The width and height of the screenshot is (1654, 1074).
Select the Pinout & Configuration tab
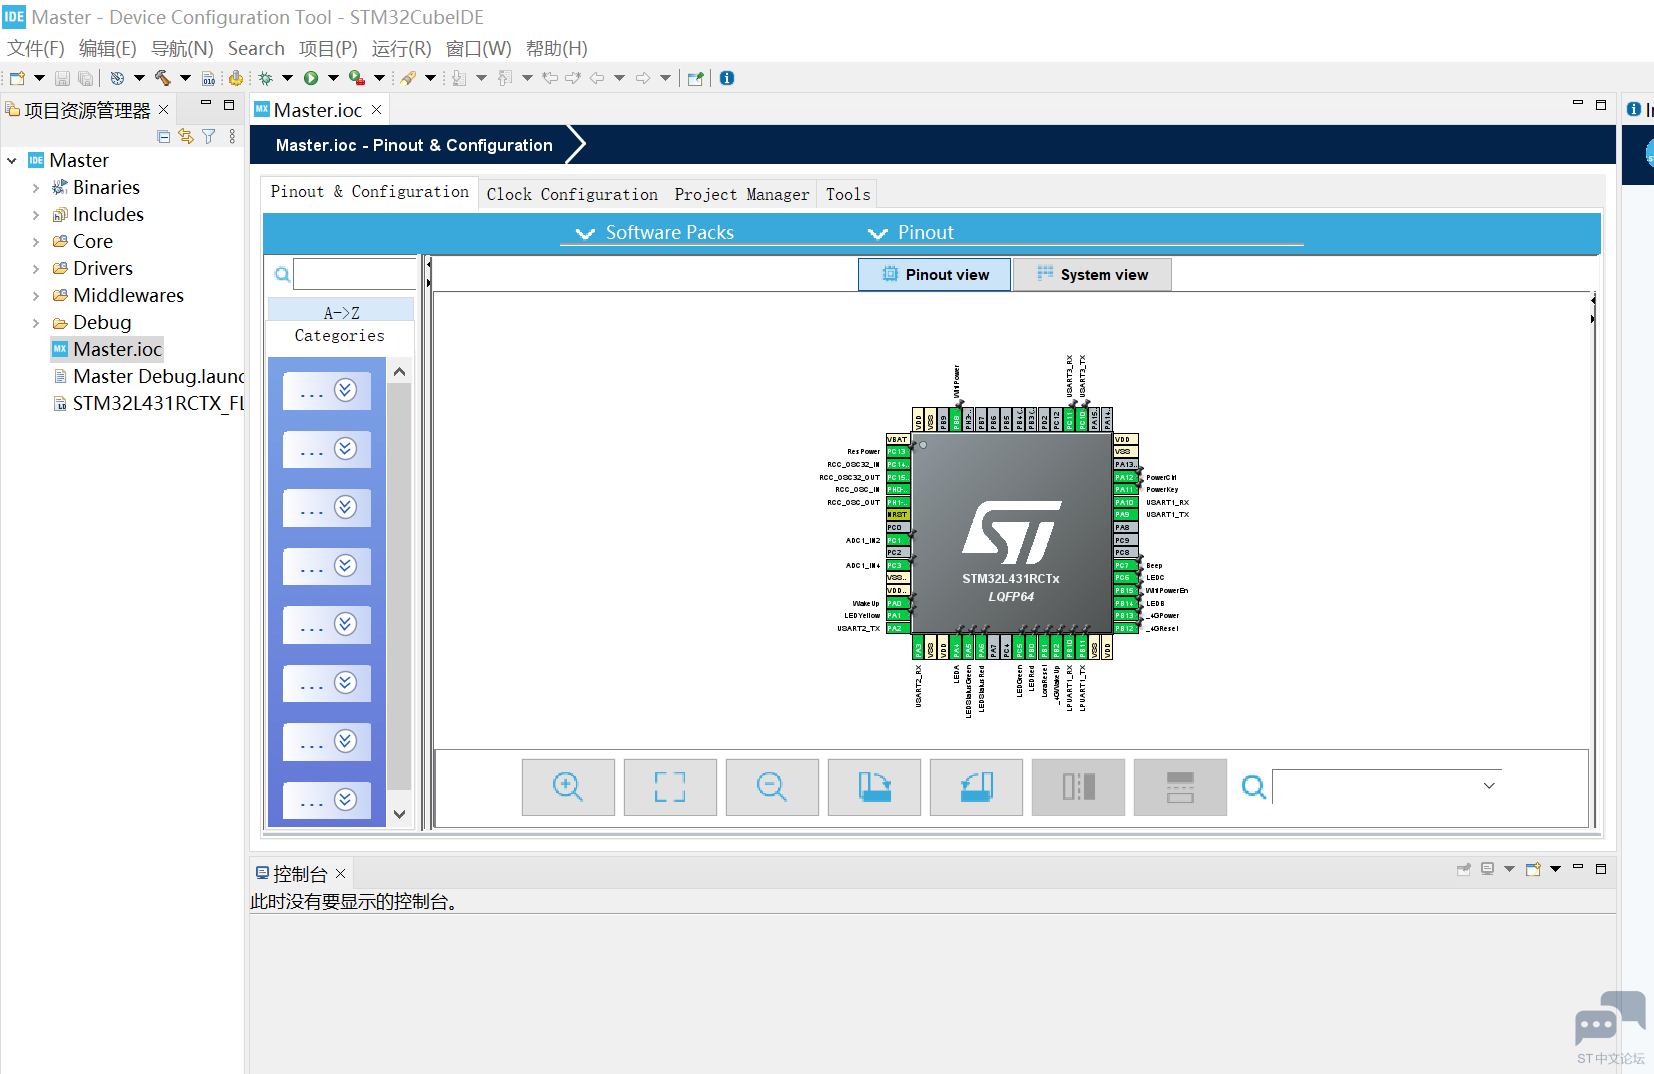369,192
